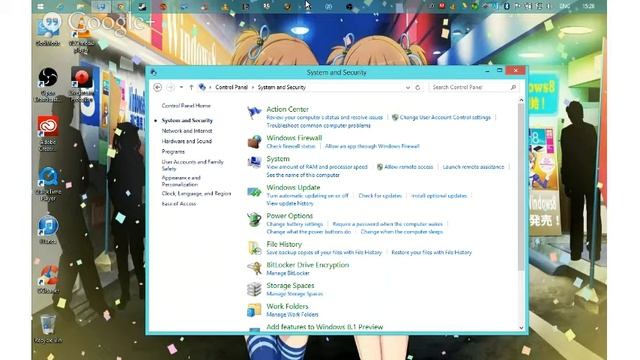Select the iTunes desktop shortcut
Screen dimensions: 640x360
point(48,230)
